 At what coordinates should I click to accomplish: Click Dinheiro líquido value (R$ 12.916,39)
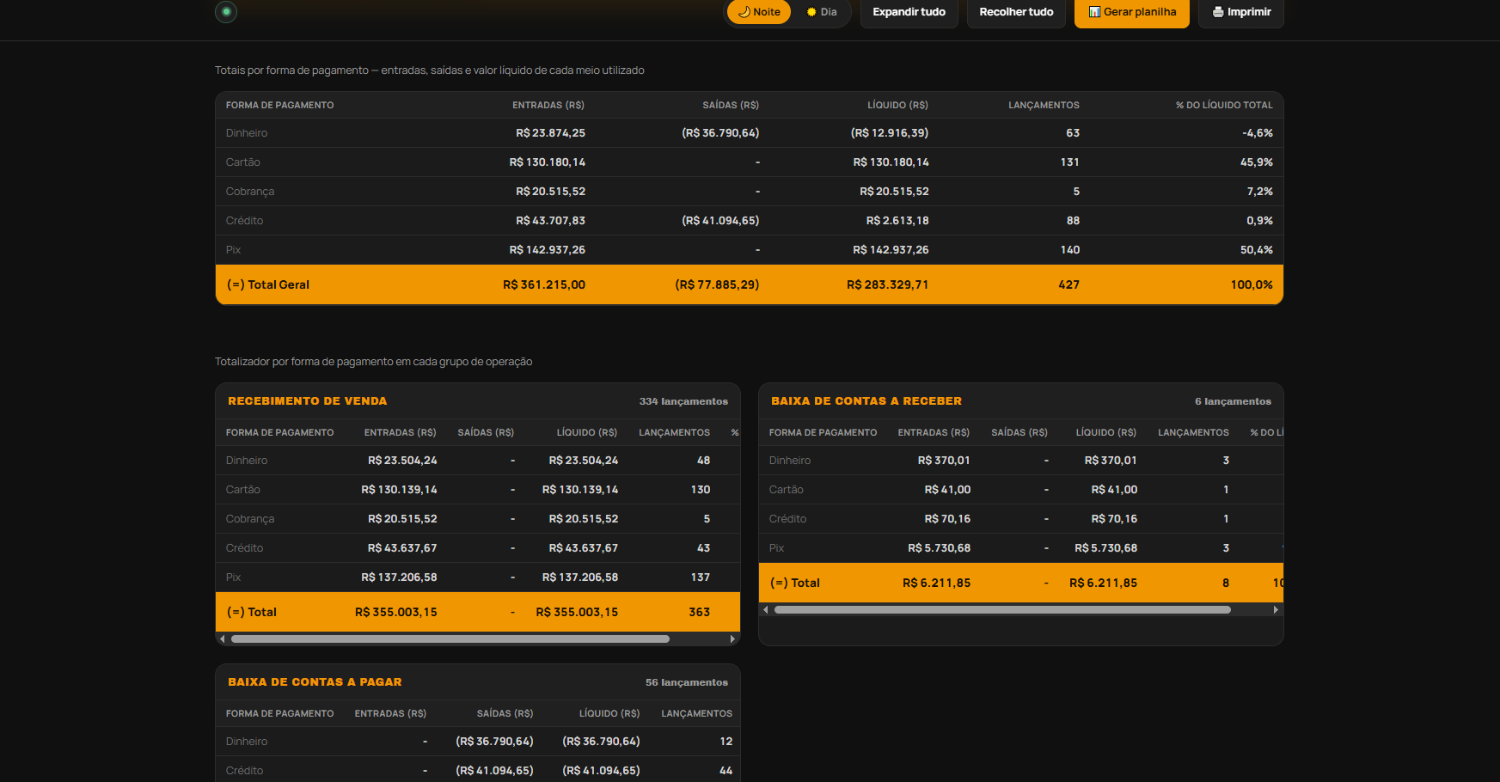coord(890,133)
